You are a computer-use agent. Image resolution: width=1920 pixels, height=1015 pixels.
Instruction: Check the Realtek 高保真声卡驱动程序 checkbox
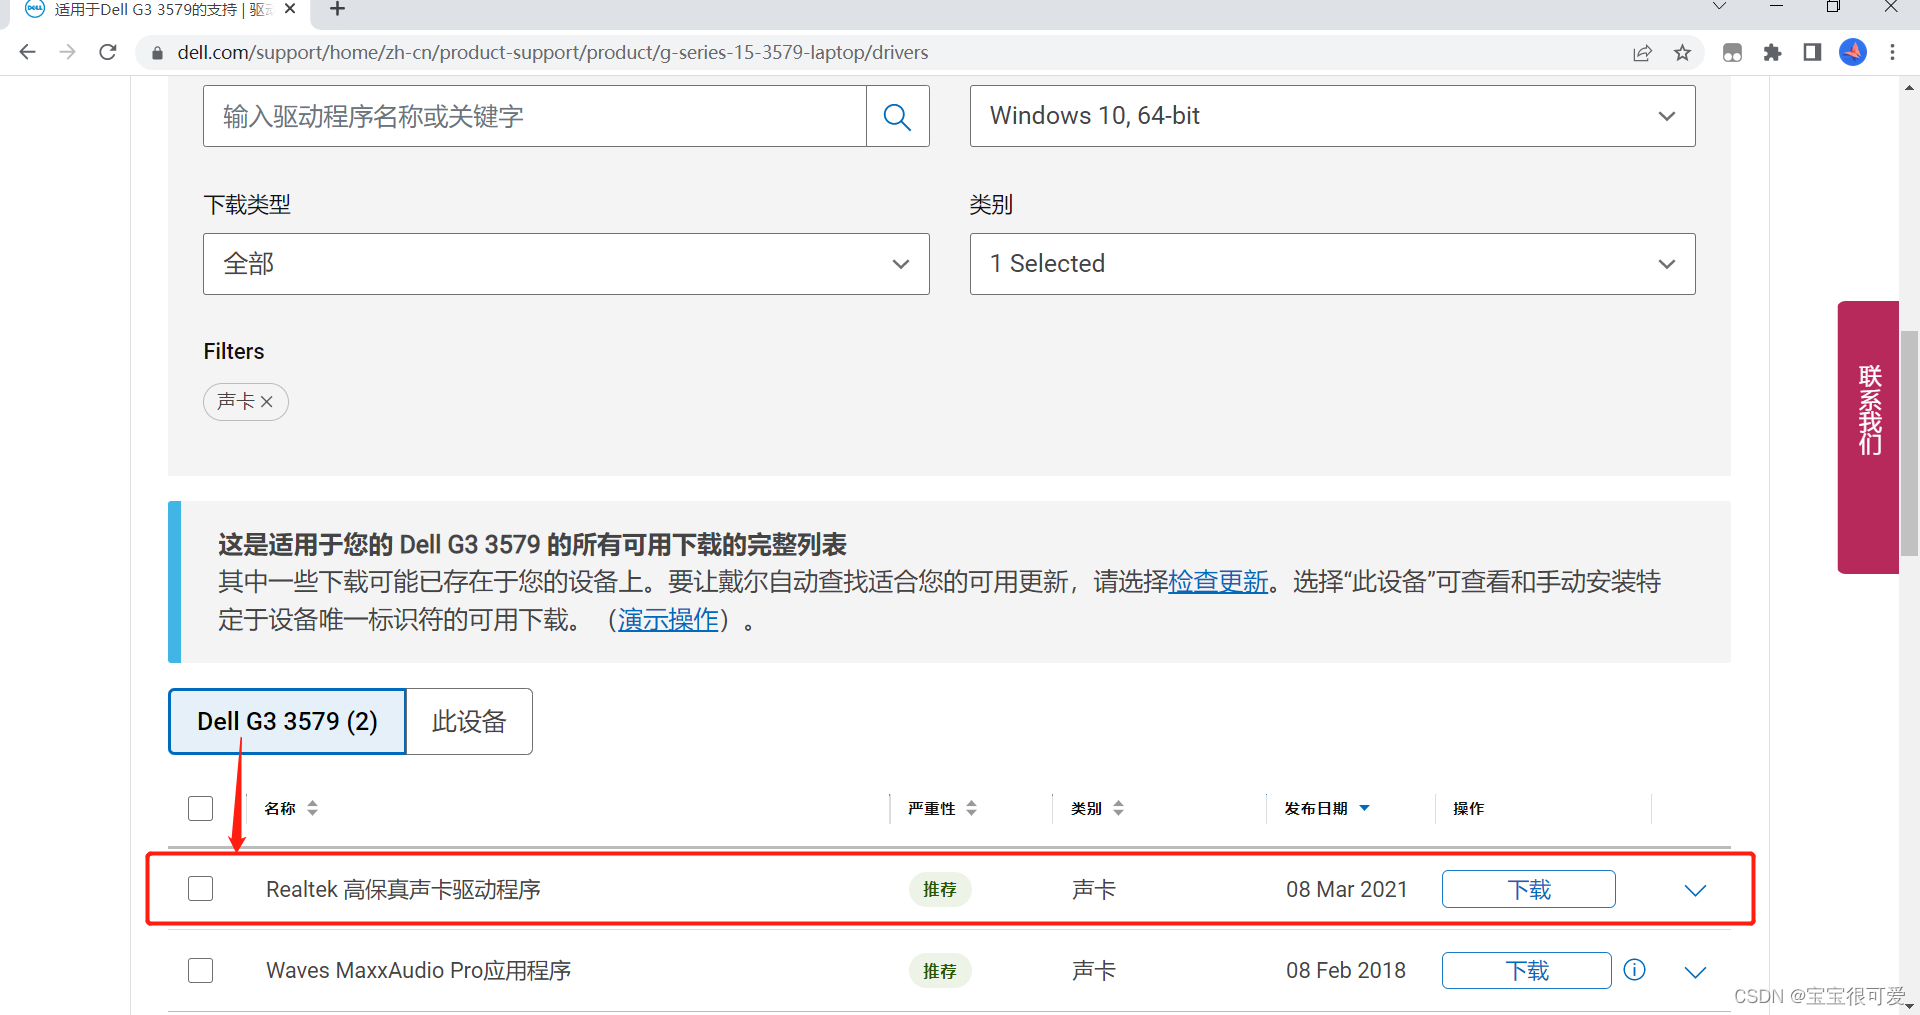[x=200, y=888]
